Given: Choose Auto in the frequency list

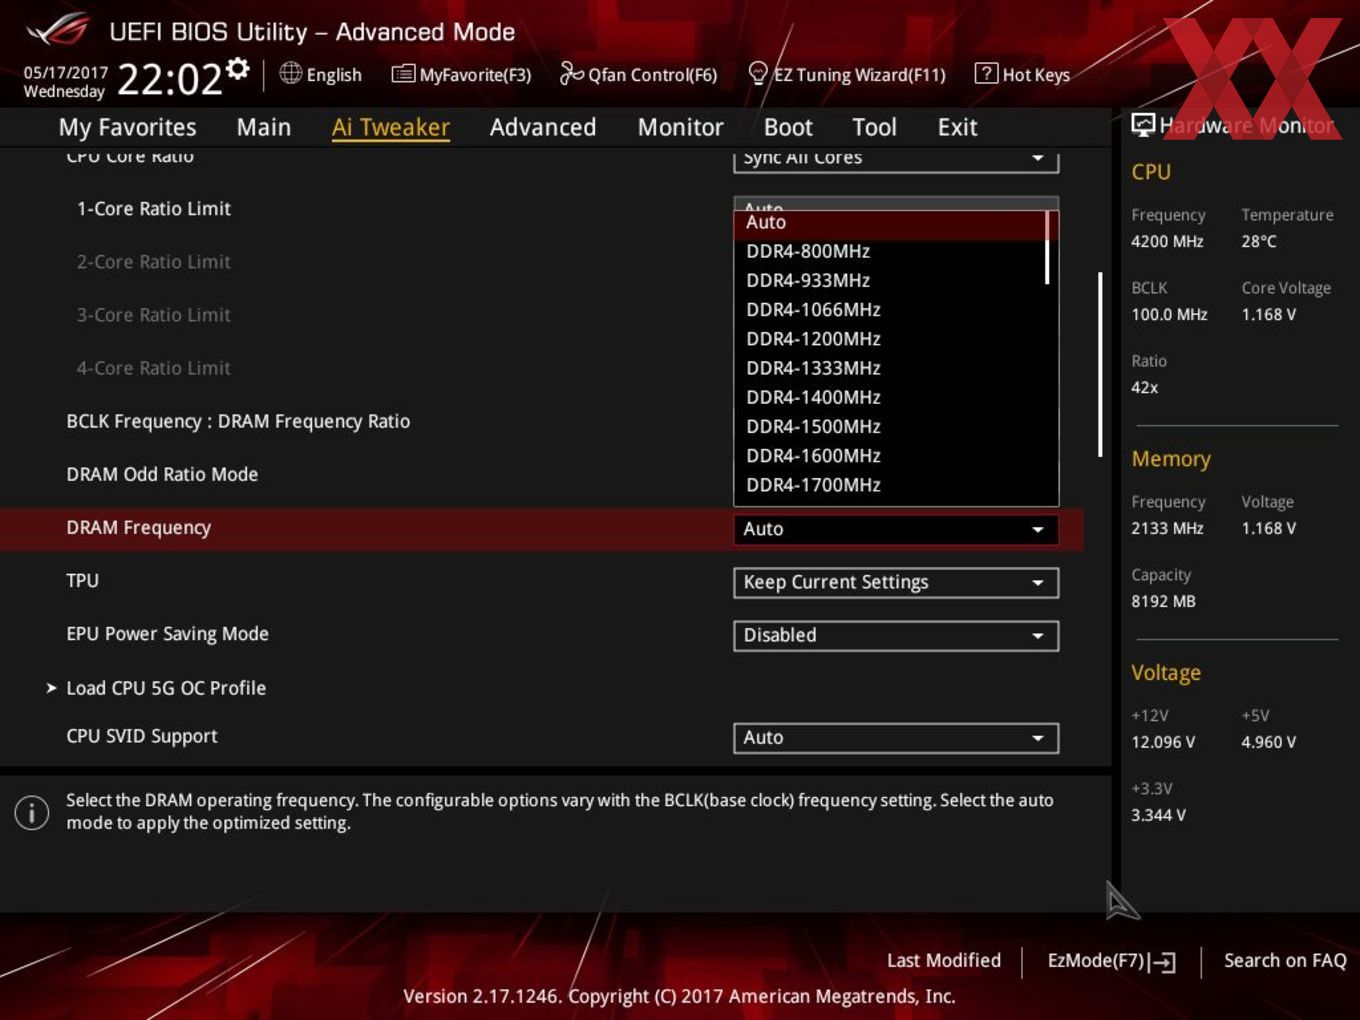Looking at the screenshot, I should click(x=890, y=222).
